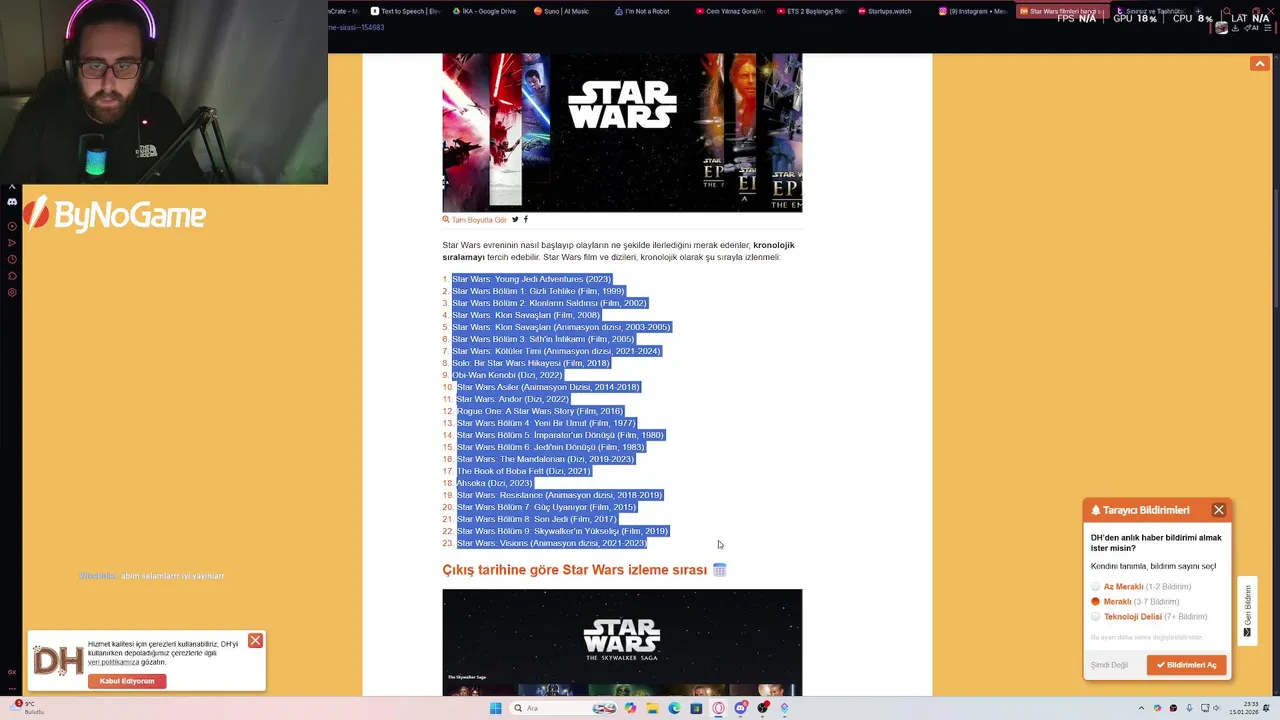Open Discord from the browser sidebar

[12, 202]
